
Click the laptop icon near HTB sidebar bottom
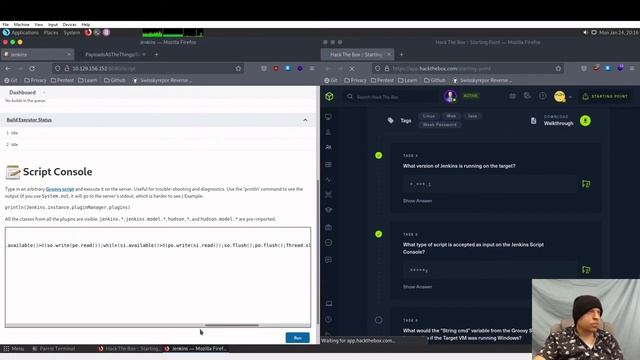click(329, 303)
